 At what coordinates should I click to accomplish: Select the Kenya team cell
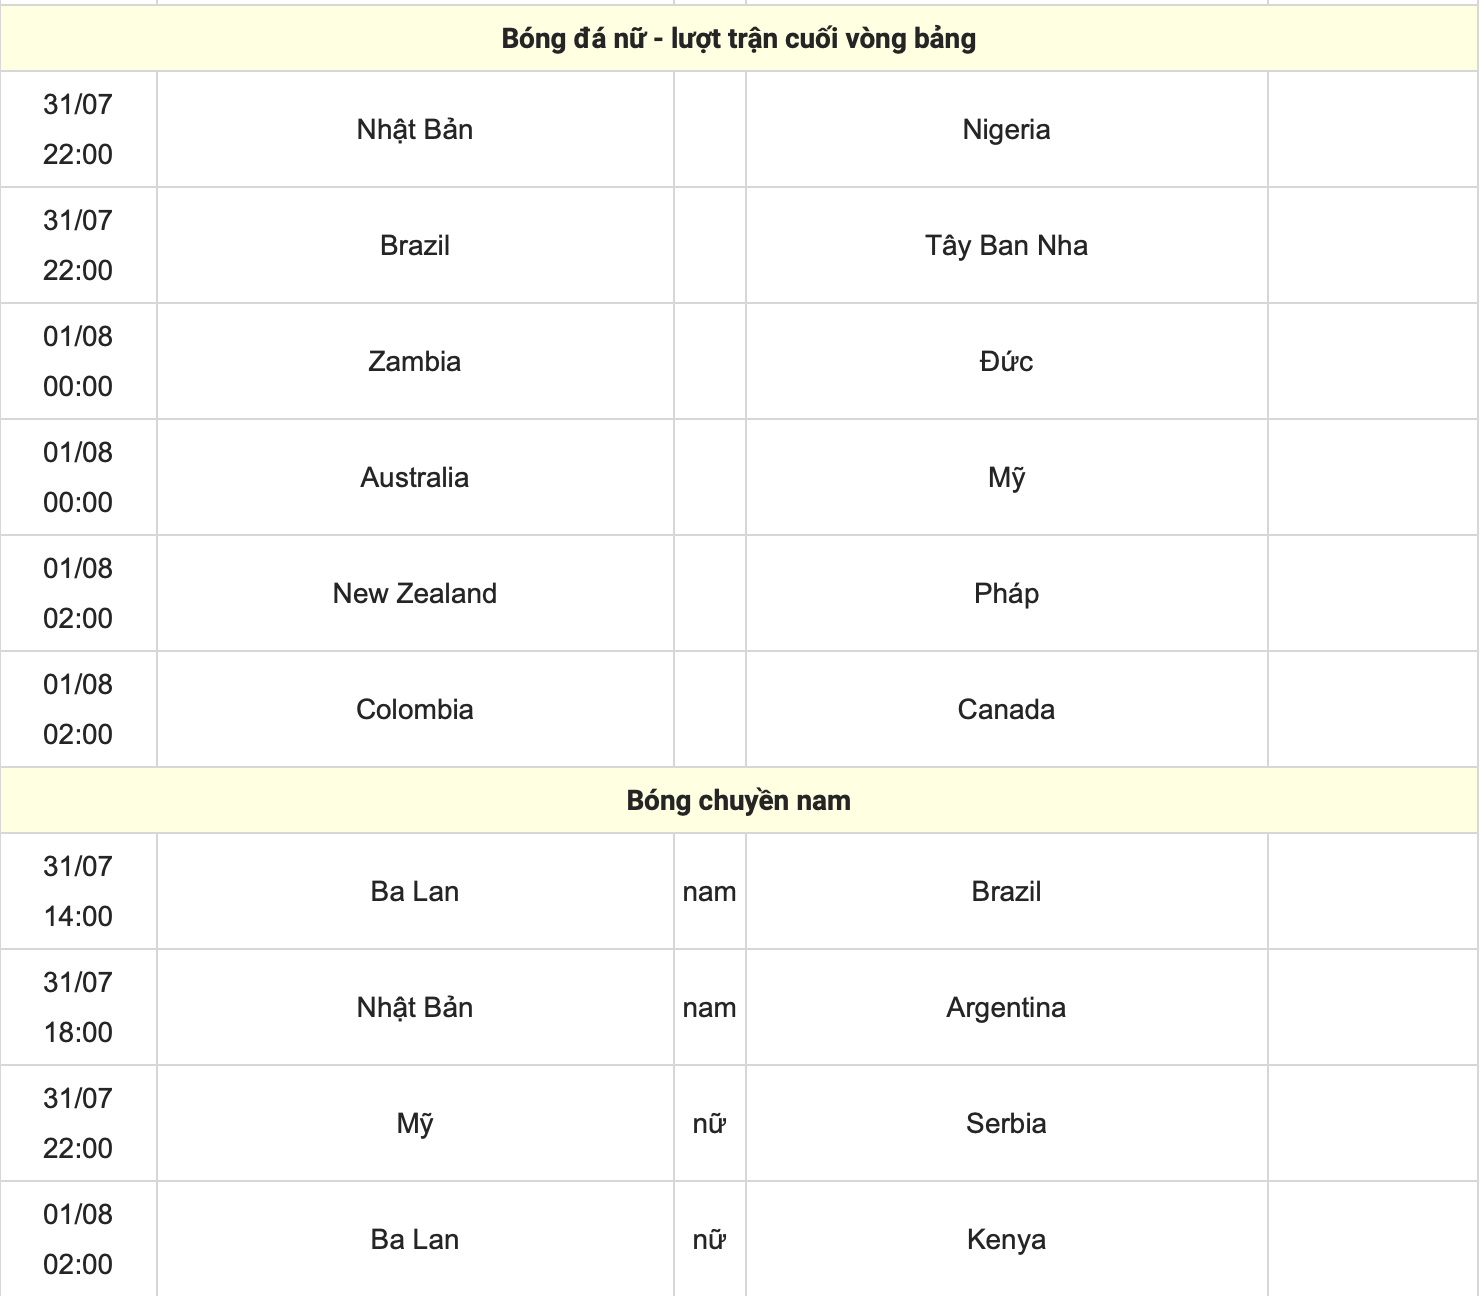[x=1006, y=1239]
